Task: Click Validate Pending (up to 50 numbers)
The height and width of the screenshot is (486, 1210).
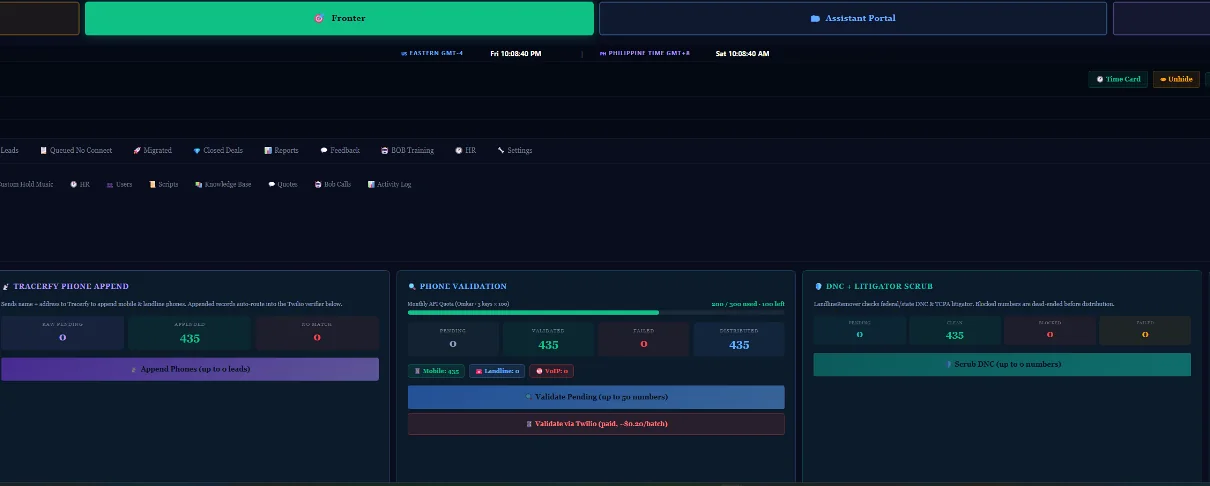Action: [596, 397]
